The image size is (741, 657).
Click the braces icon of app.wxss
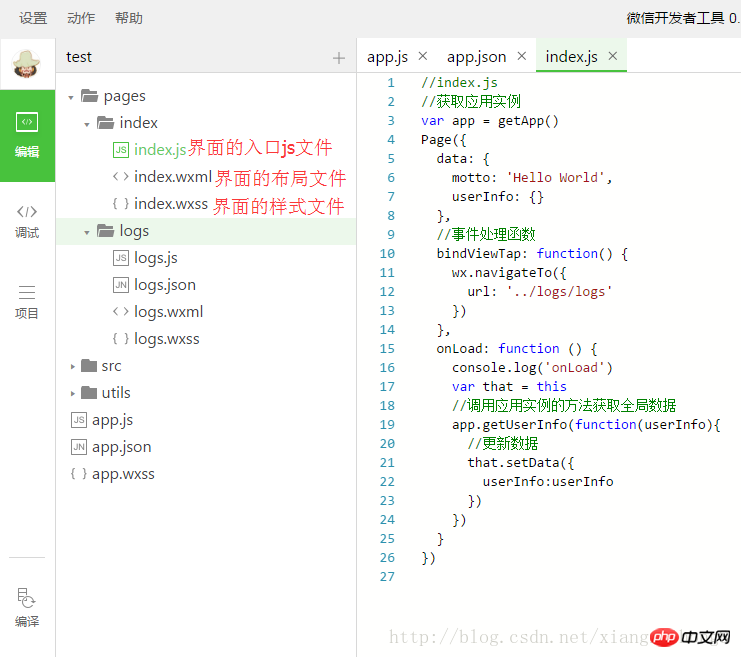coord(79,474)
